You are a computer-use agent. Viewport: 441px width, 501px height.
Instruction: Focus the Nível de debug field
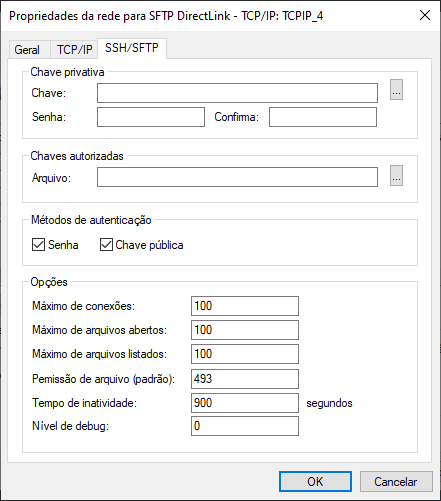tap(245, 426)
